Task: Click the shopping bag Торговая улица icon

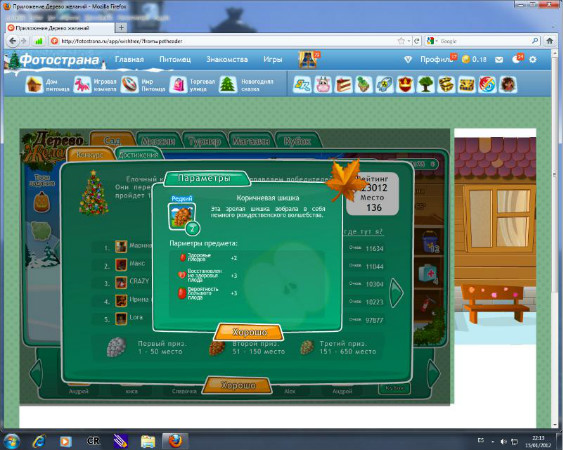Action: (178, 85)
